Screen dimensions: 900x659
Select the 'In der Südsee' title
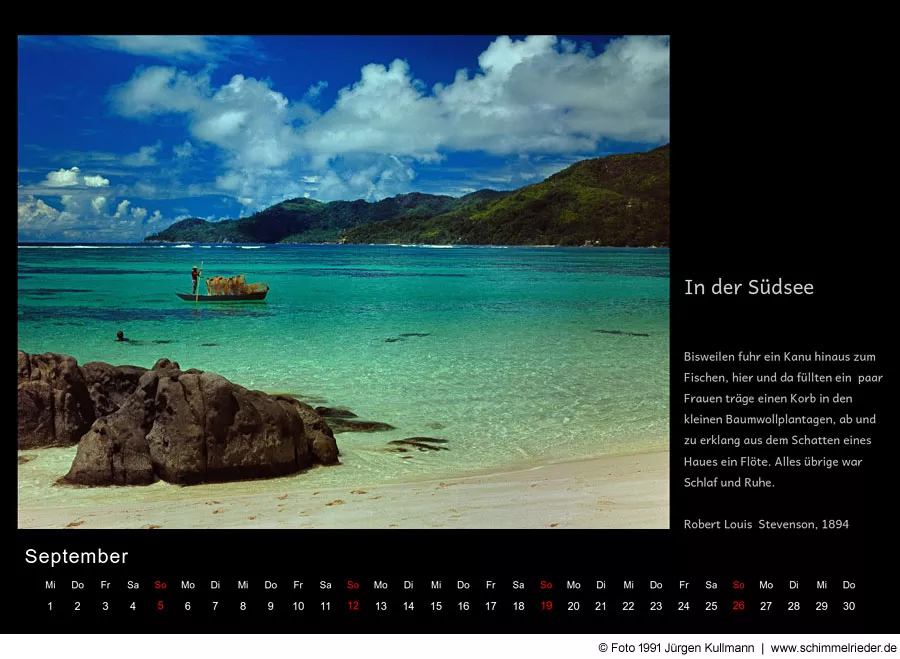click(748, 288)
